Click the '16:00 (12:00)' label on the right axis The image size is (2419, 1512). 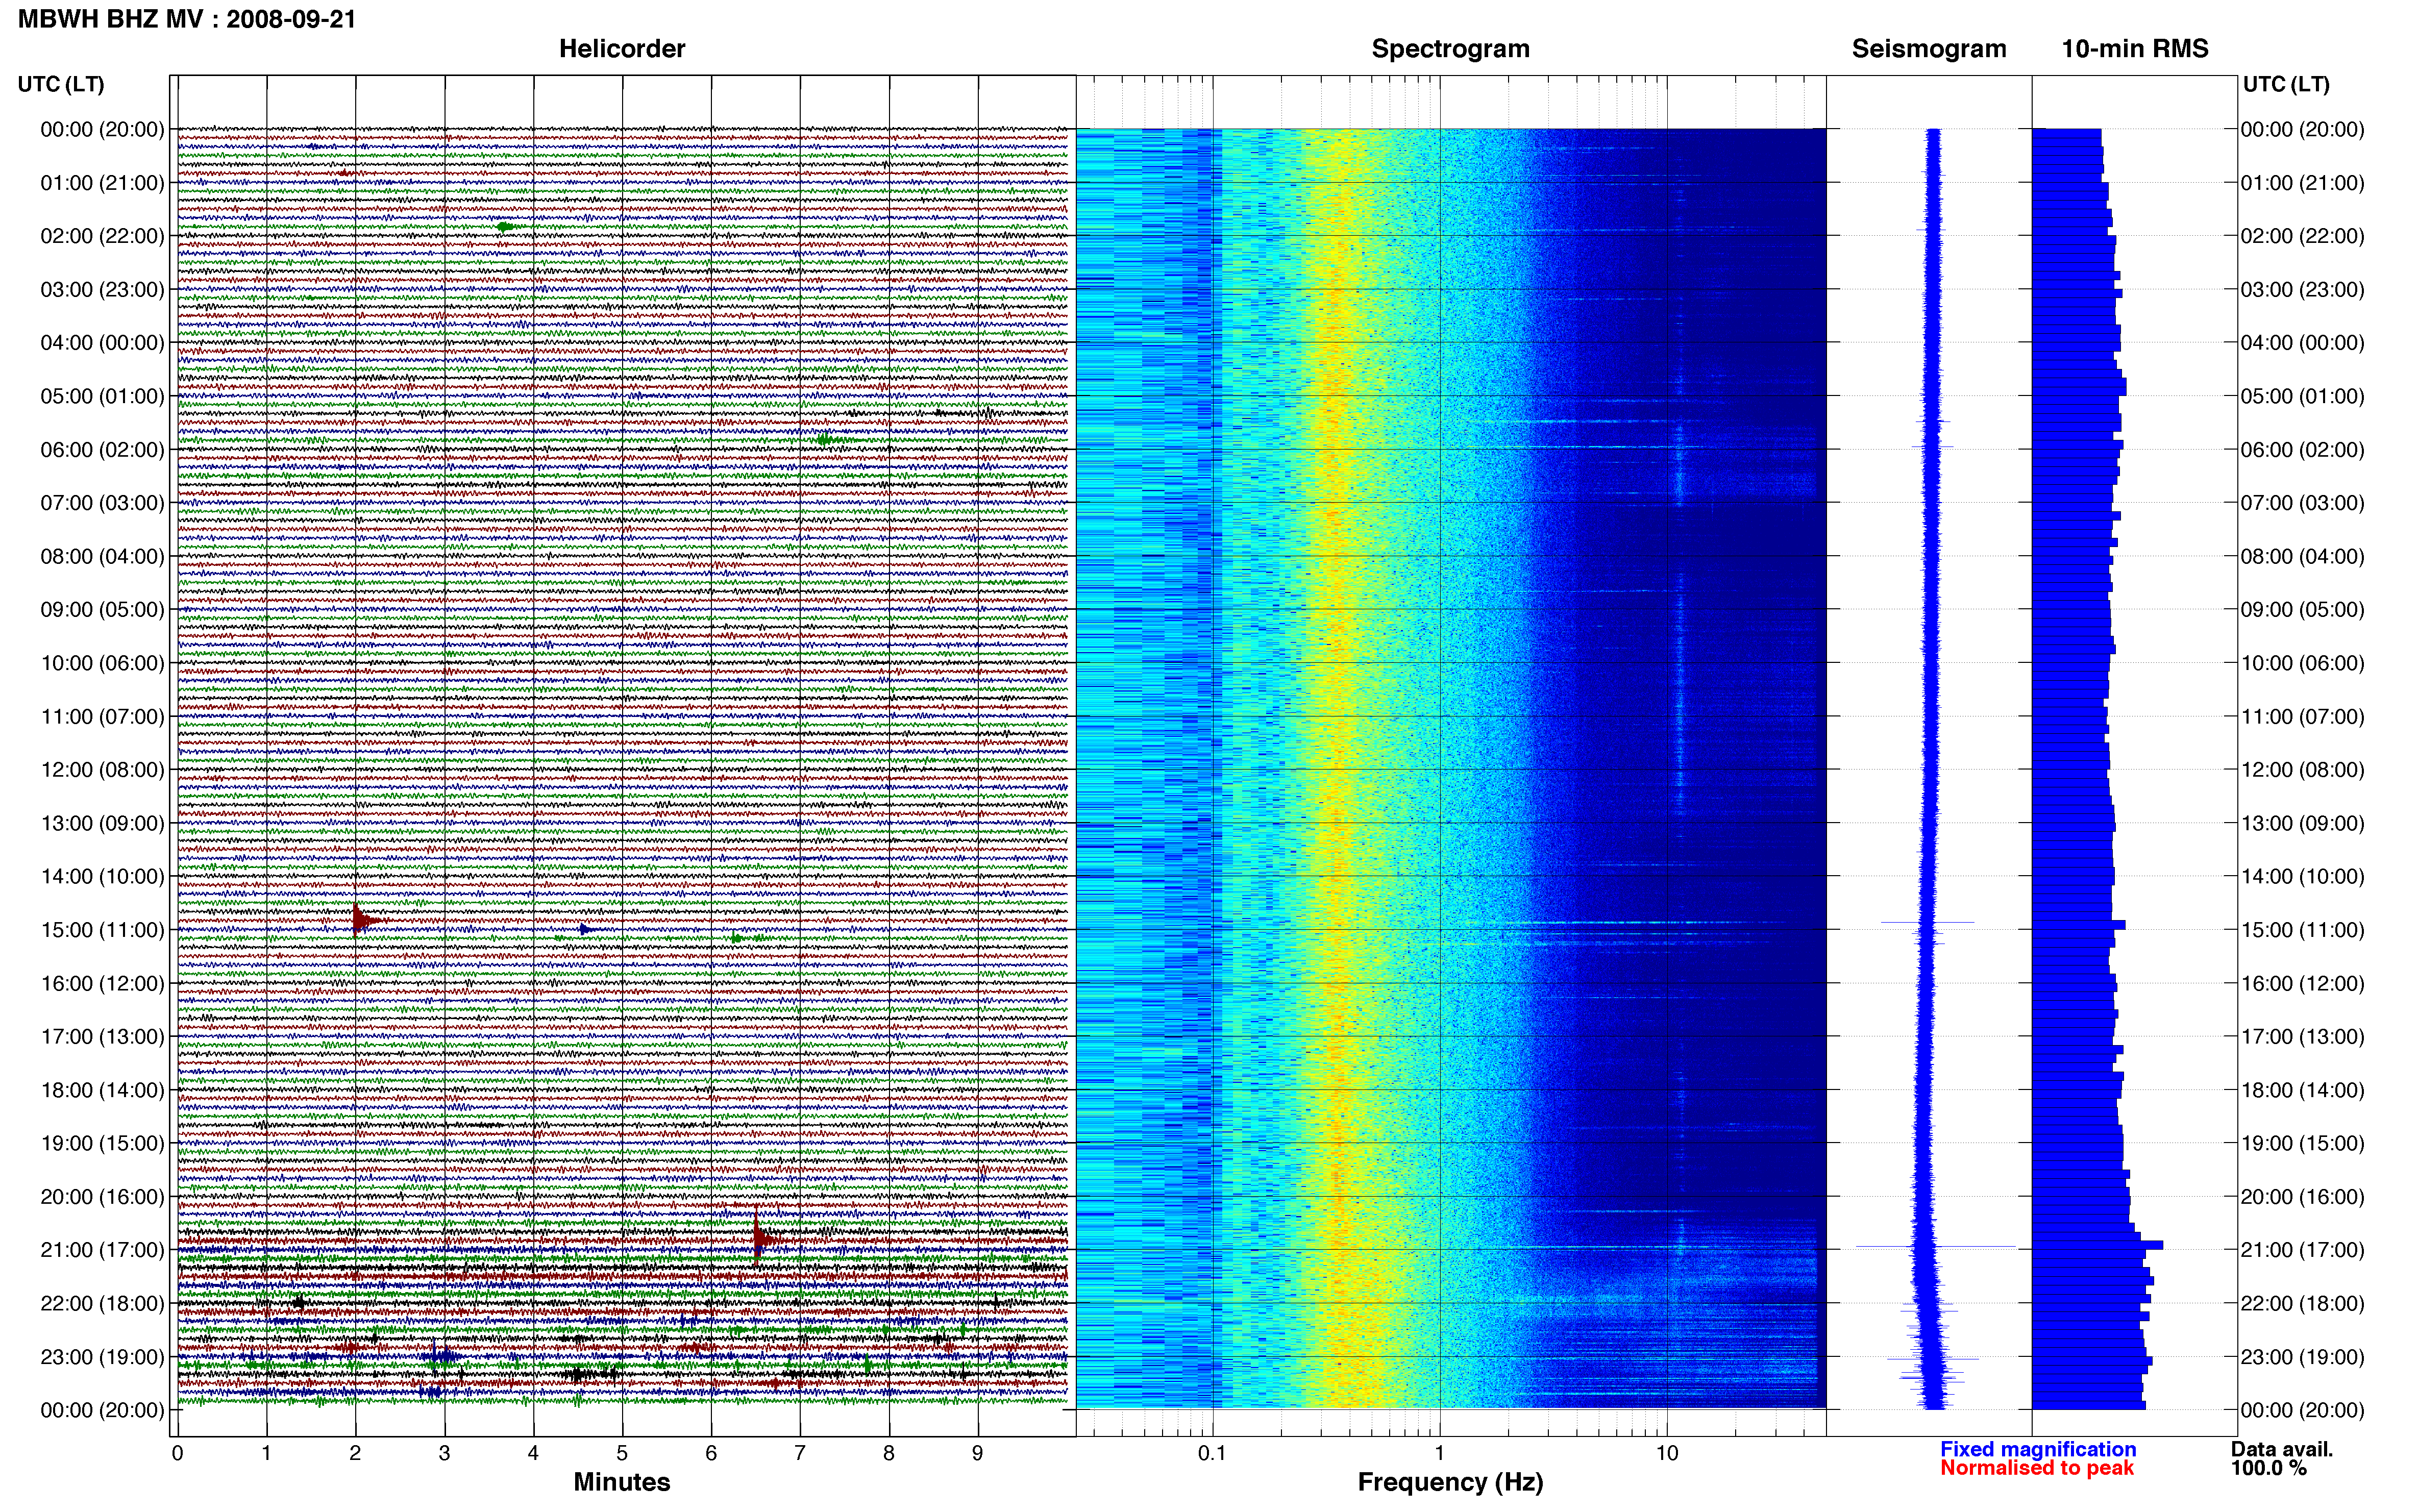(x=2303, y=984)
